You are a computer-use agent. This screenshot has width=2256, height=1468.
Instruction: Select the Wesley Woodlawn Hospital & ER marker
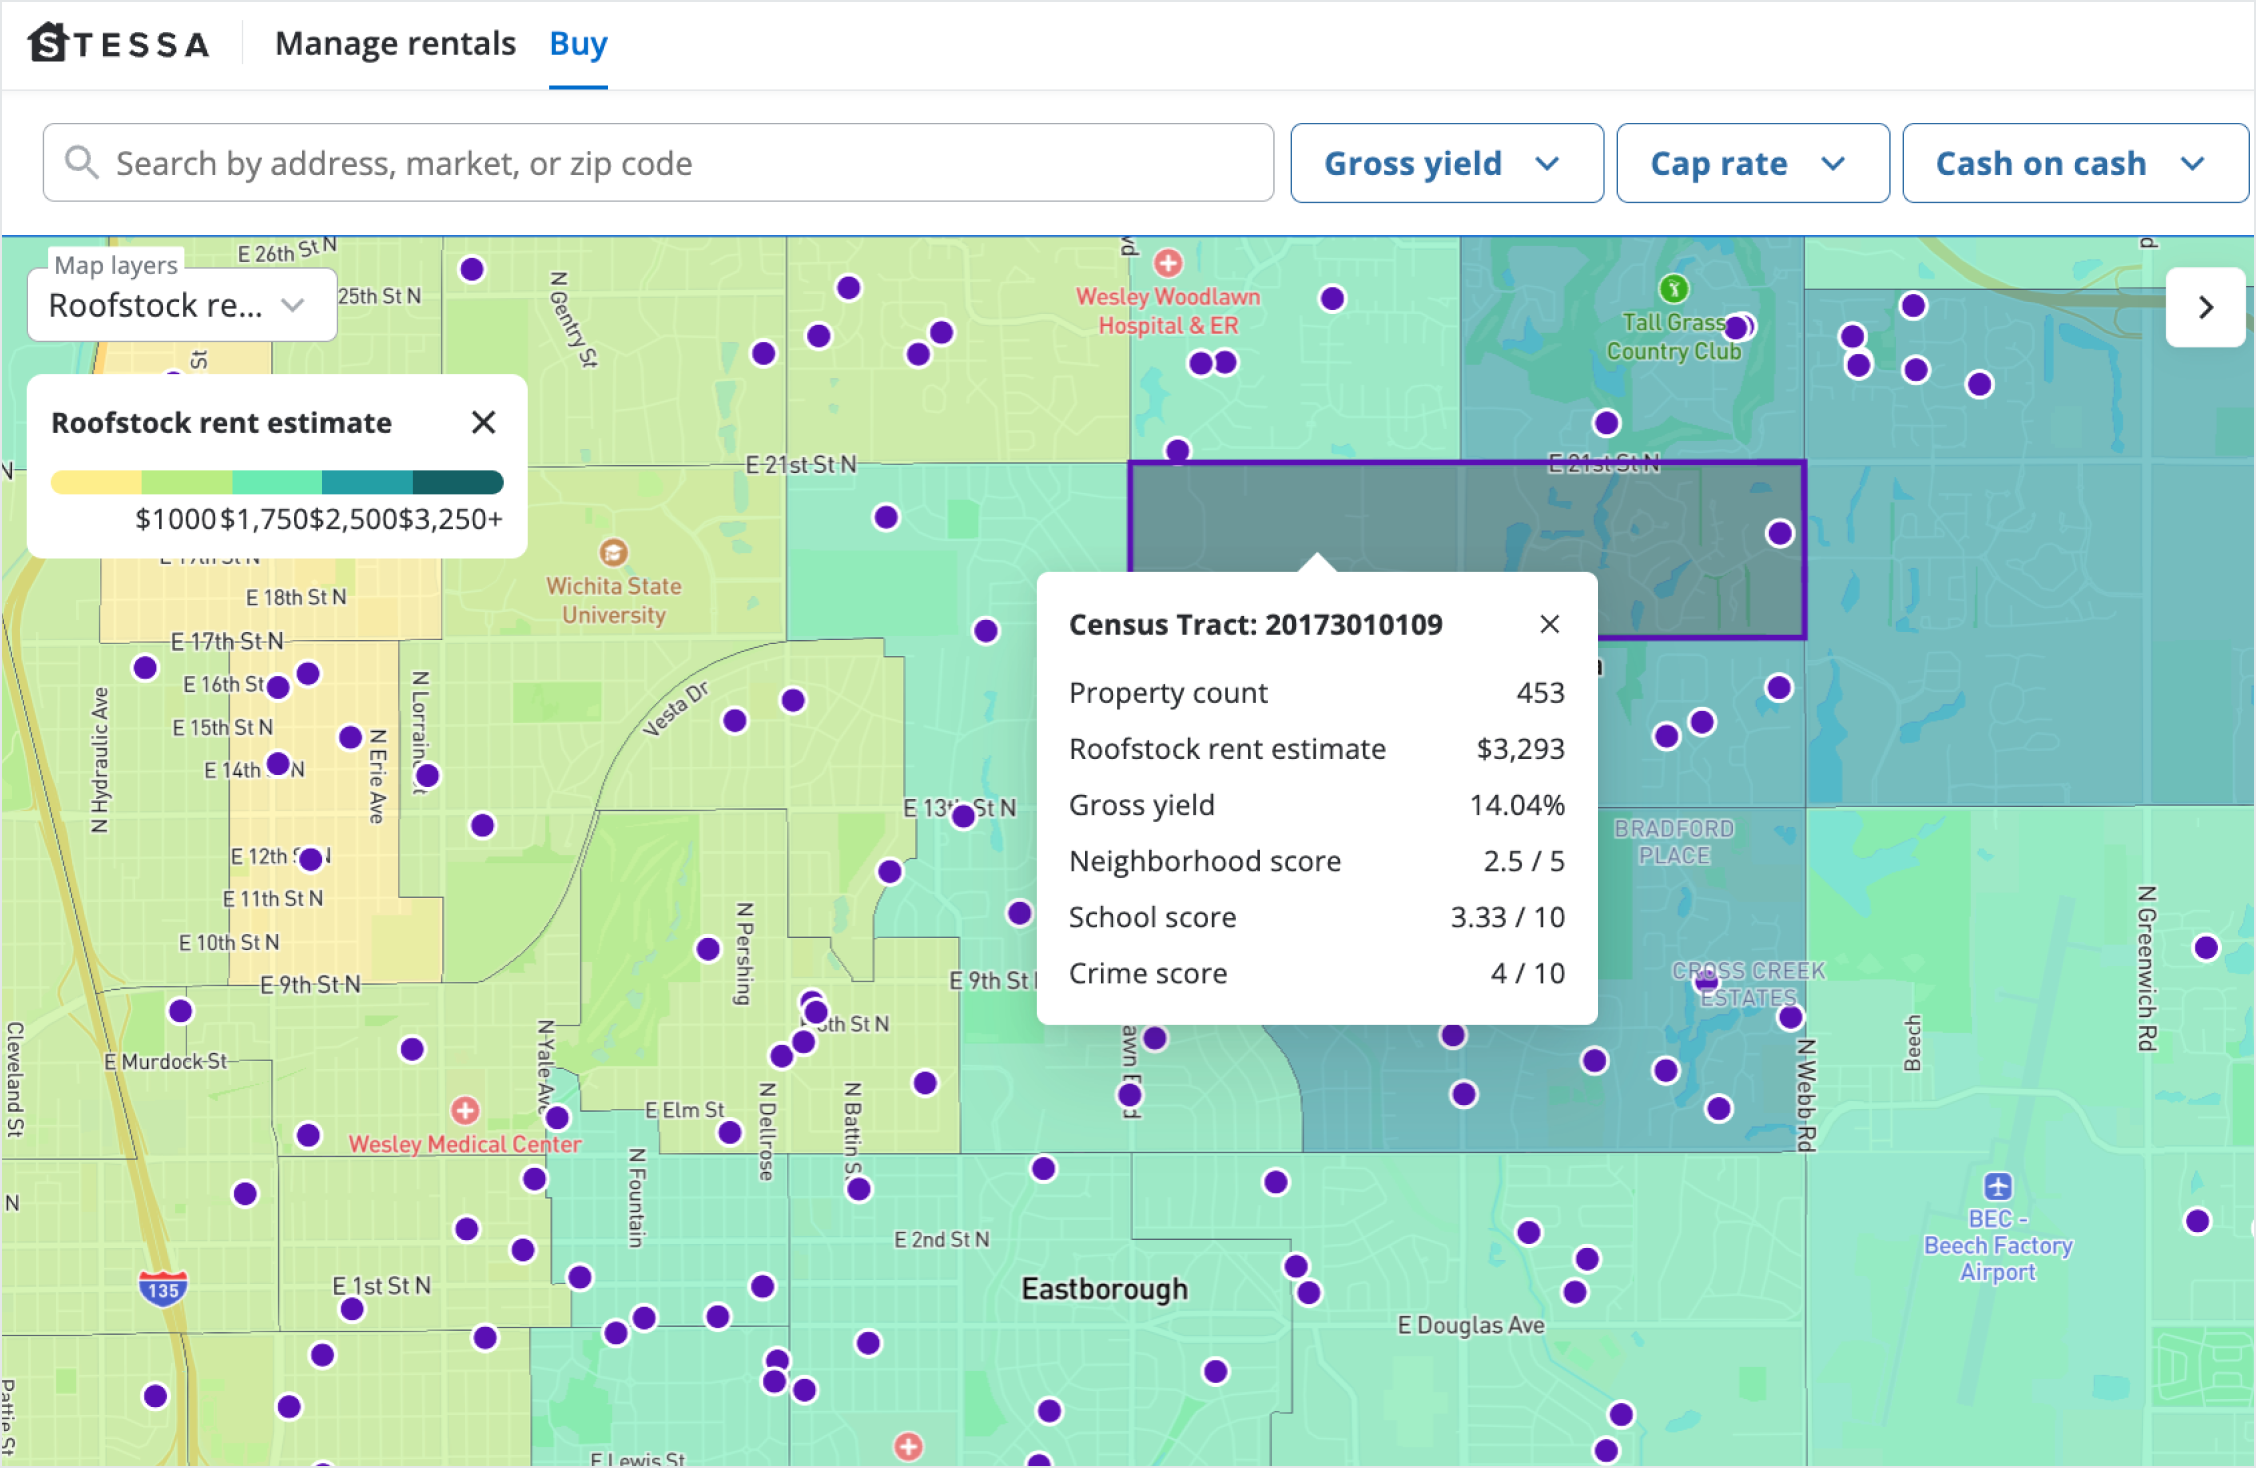1168,264
